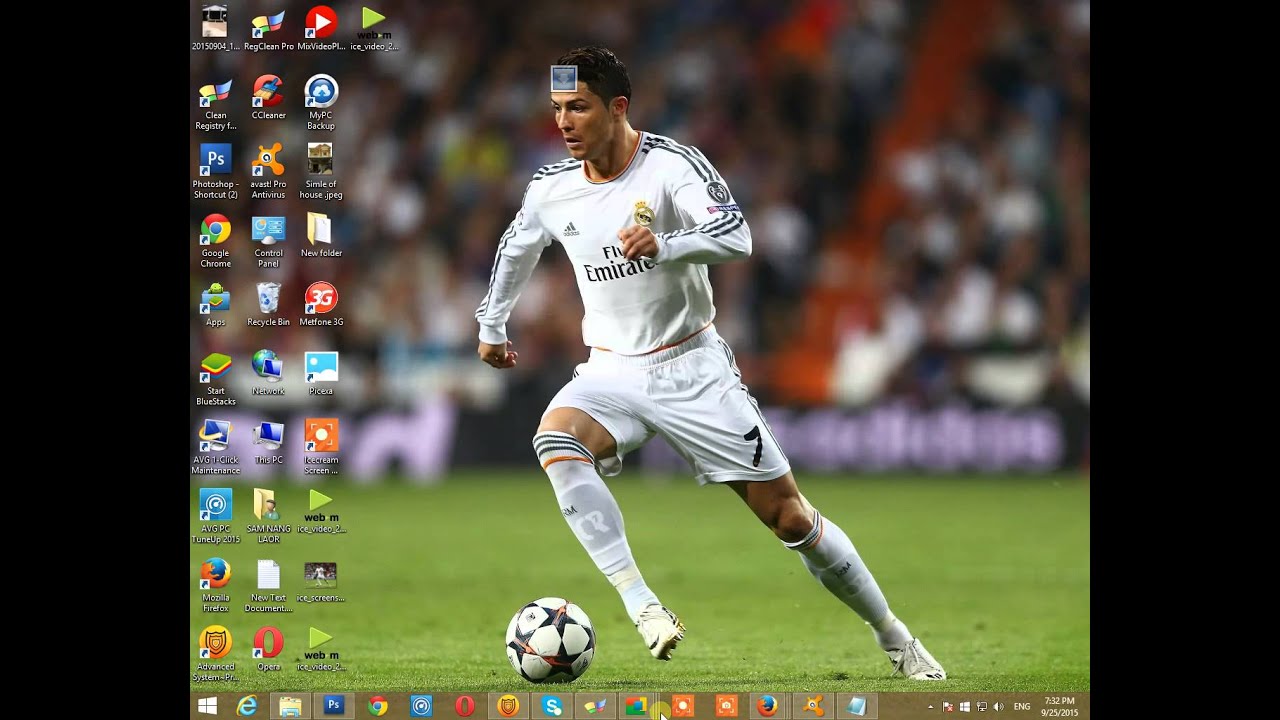Switch the ENG input language indicator
This screenshot has width=1280, height=720.
click(1022, 707)
